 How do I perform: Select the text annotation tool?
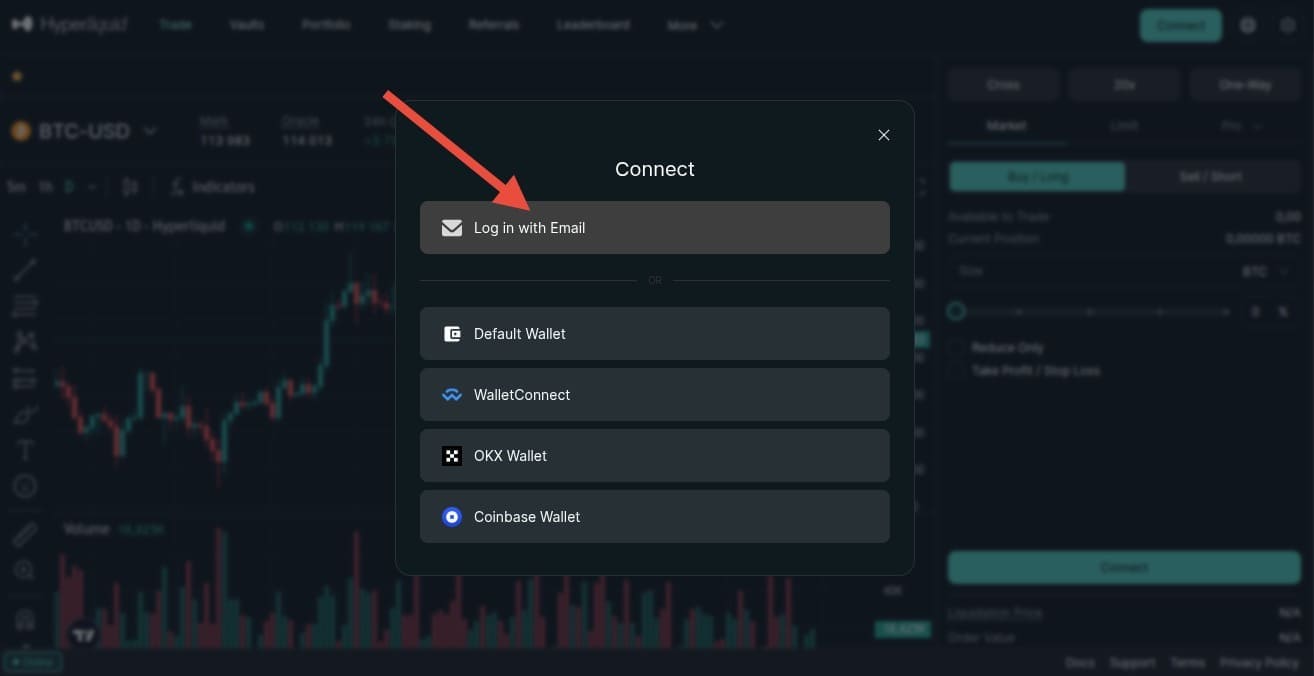[x=25, y=450]
